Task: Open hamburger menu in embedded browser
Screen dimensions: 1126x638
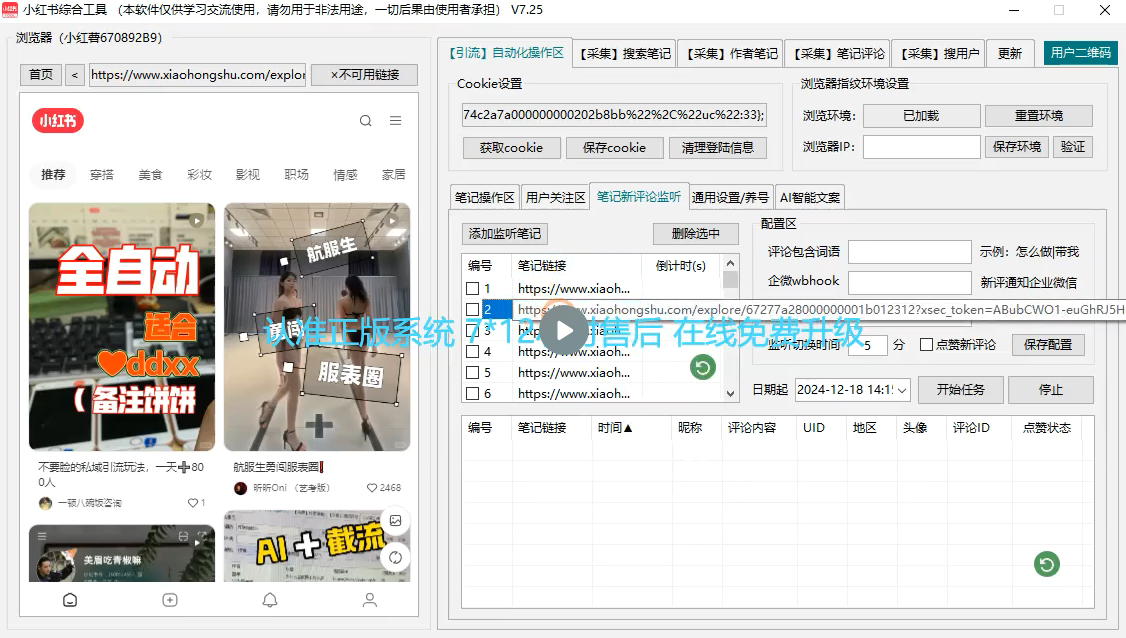Action: click(396, 121)
